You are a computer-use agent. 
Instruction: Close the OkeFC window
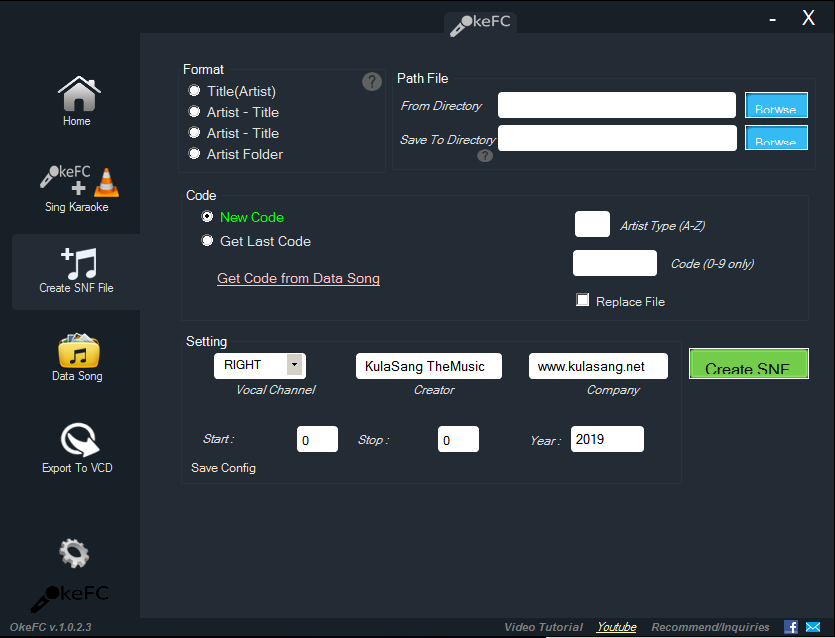tap(808, 18)
